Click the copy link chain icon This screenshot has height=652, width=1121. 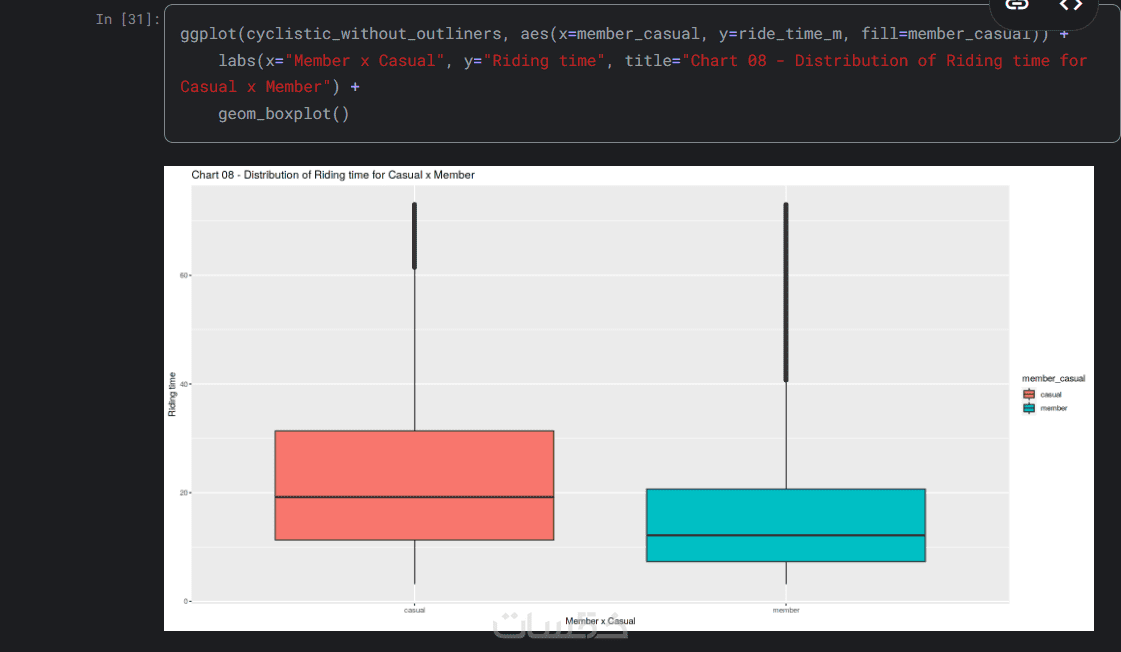(x=1017, y=5)
